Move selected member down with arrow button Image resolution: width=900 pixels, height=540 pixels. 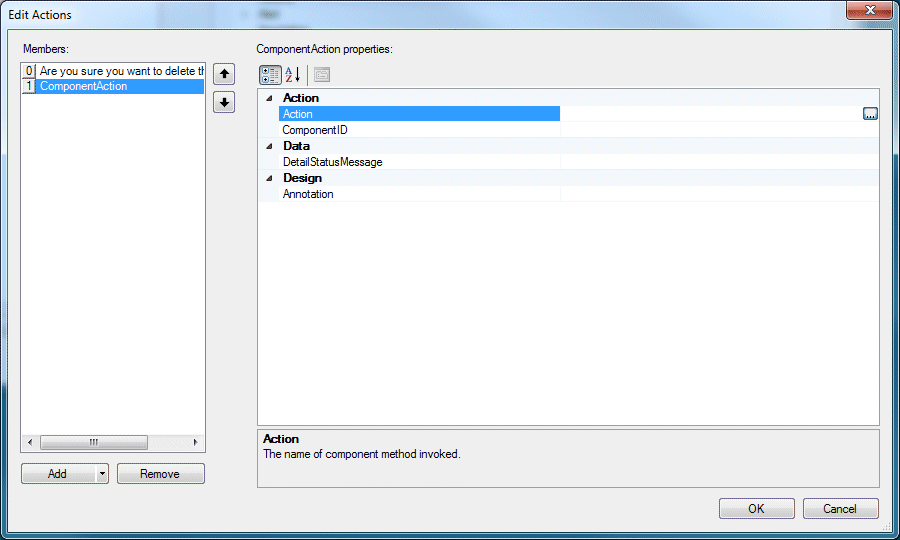coord(224,103)
